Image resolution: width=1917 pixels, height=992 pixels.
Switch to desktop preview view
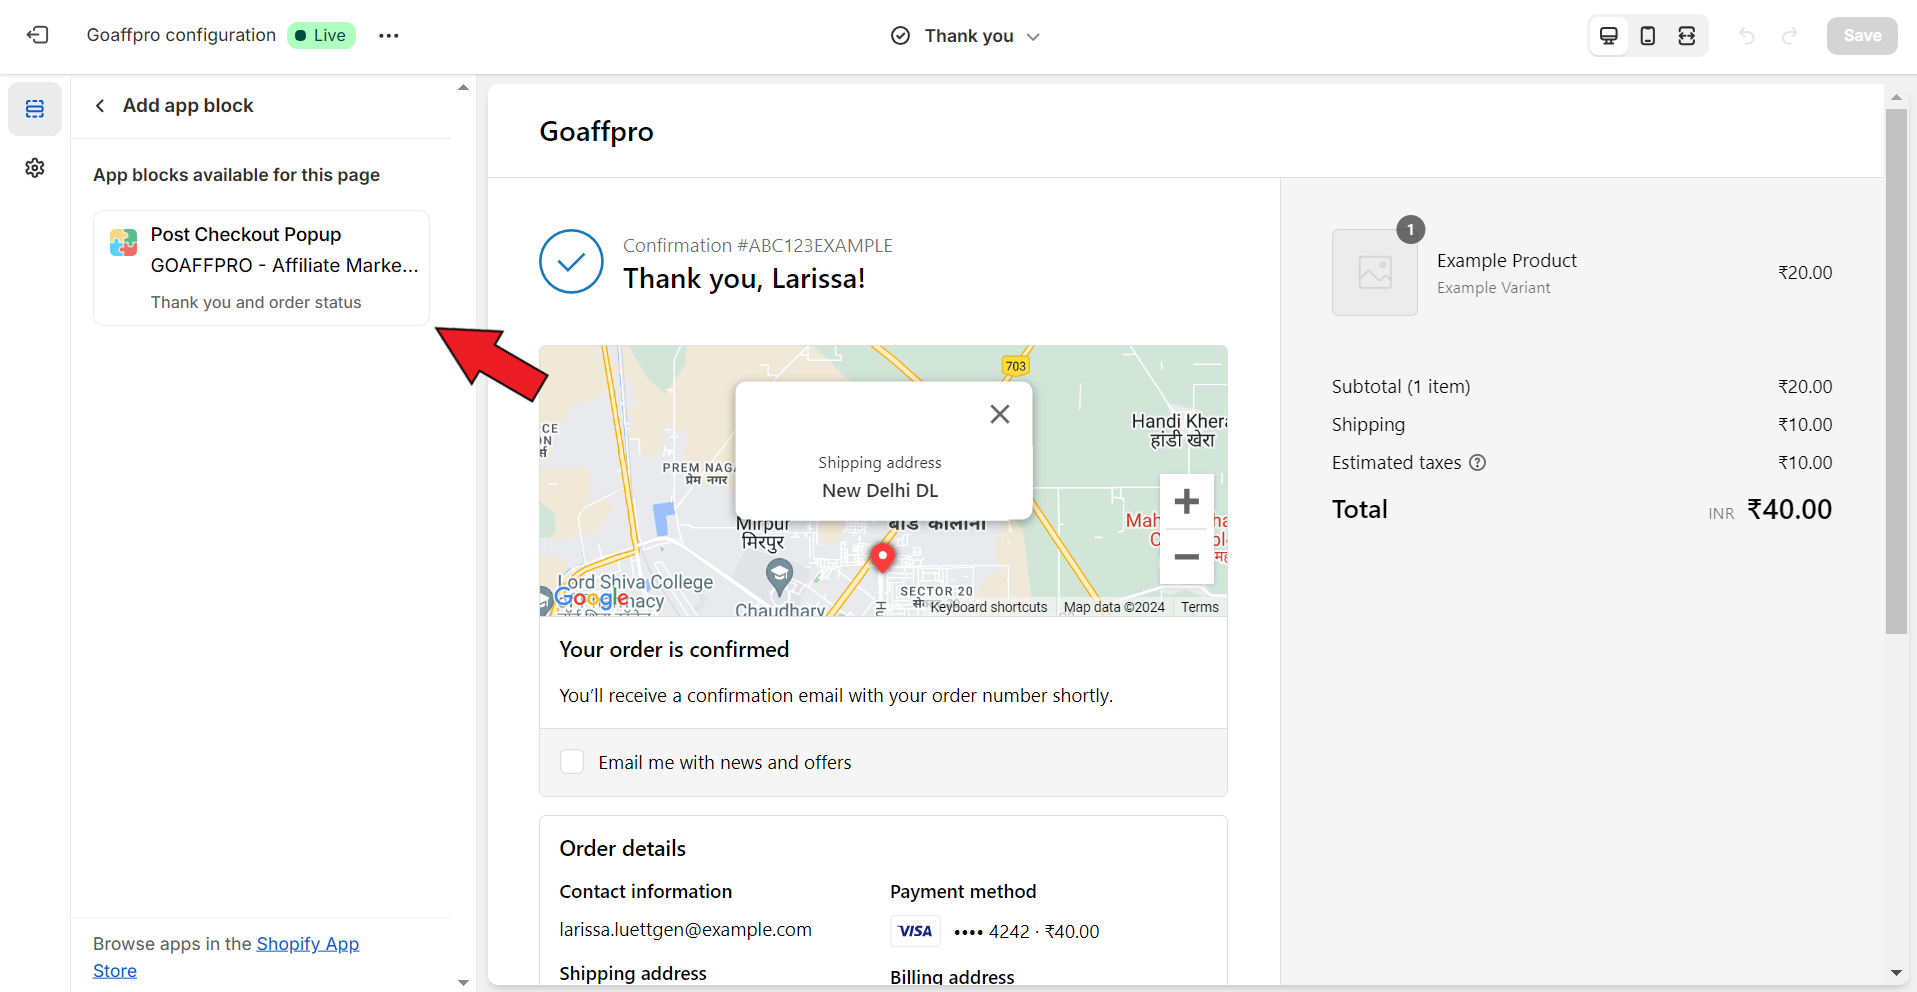coord(1608,36)
